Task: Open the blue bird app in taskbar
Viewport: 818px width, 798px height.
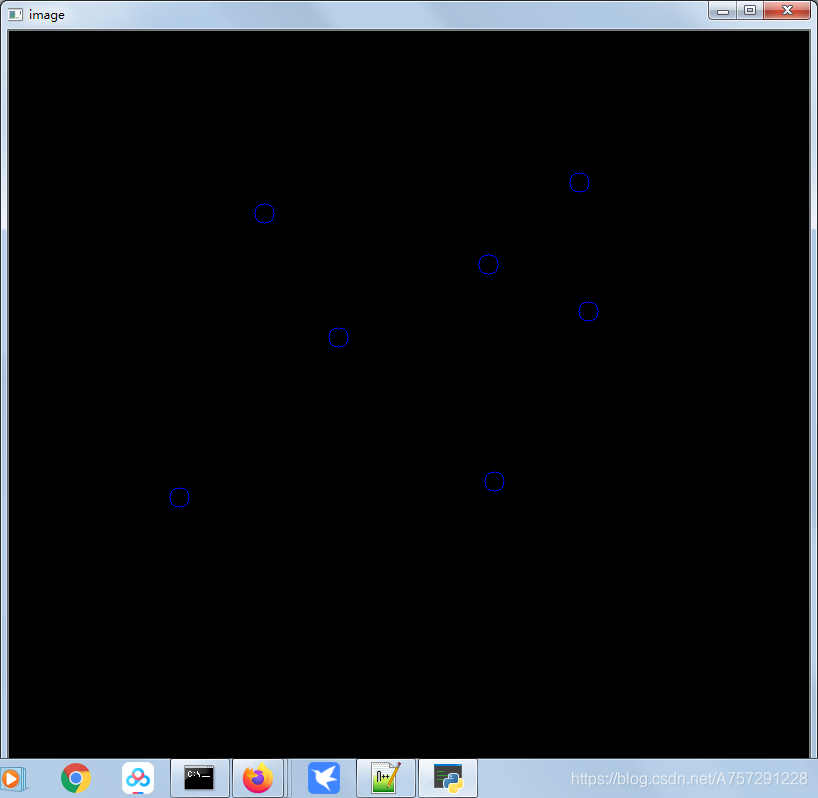Action: pyautogui.click(x=323, y=778)
